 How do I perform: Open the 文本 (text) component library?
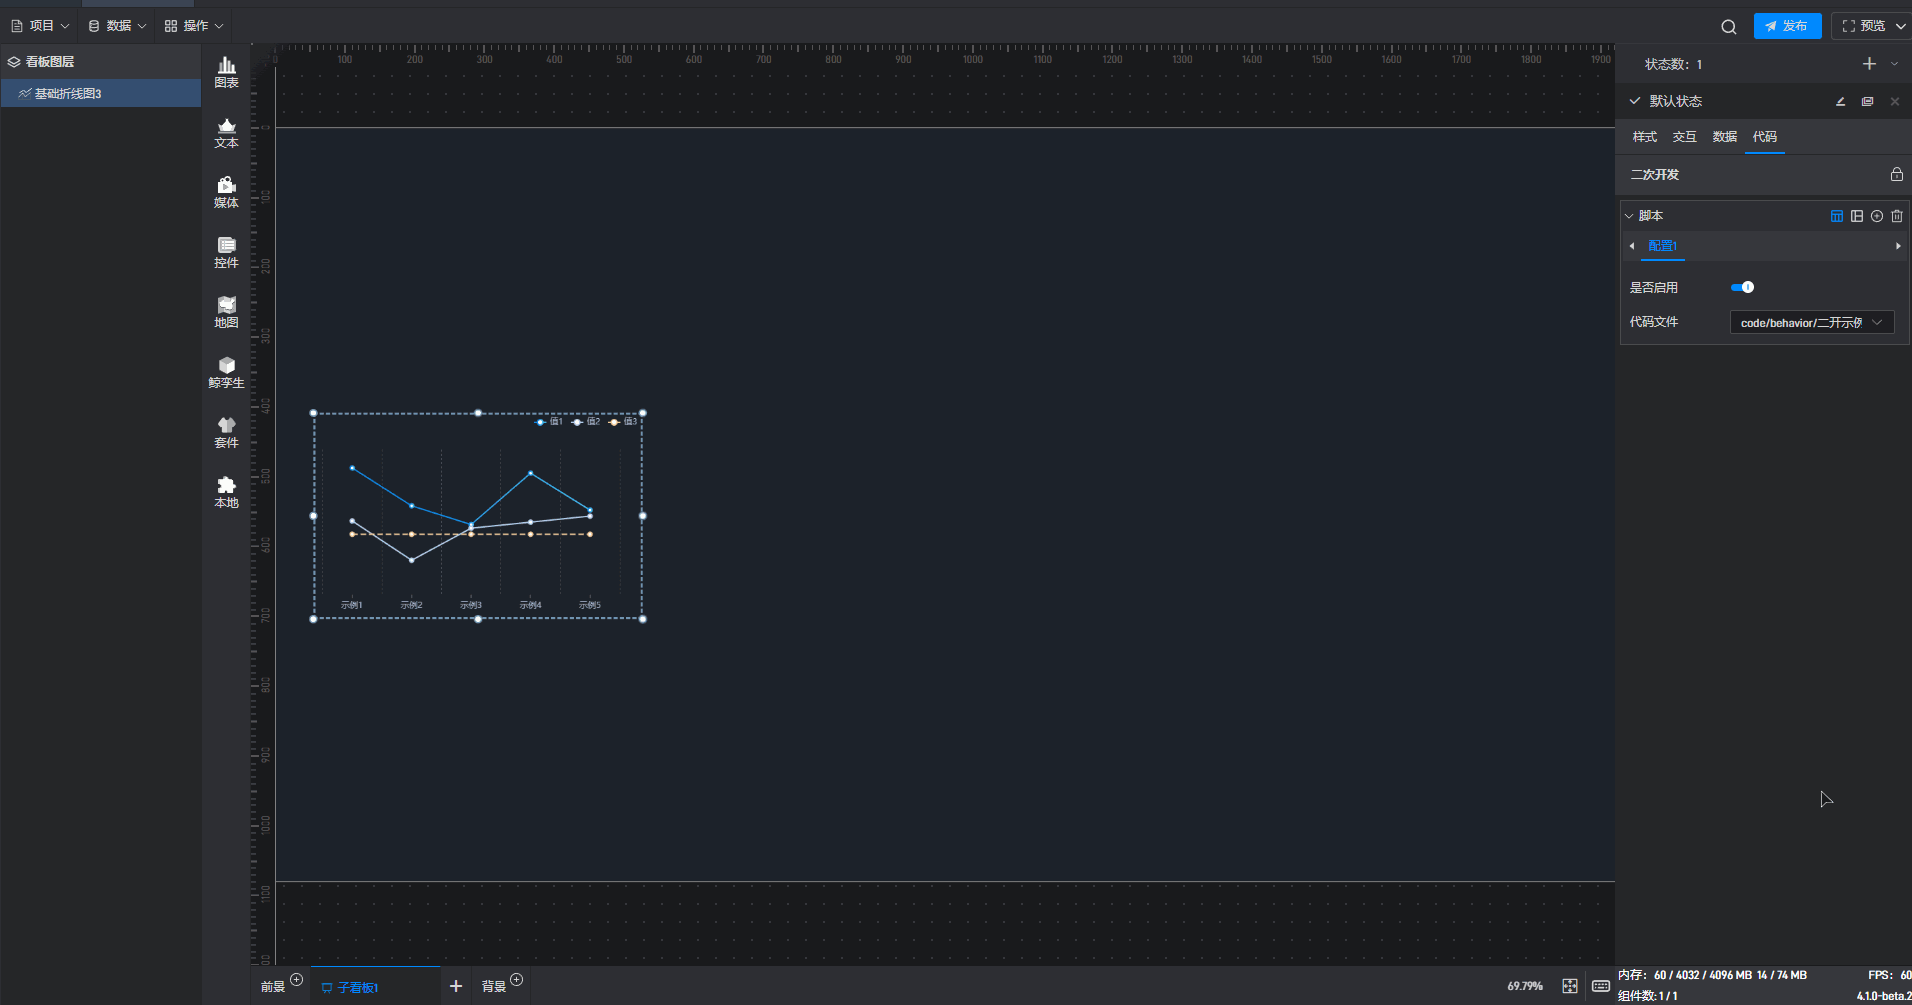point(226,132)
